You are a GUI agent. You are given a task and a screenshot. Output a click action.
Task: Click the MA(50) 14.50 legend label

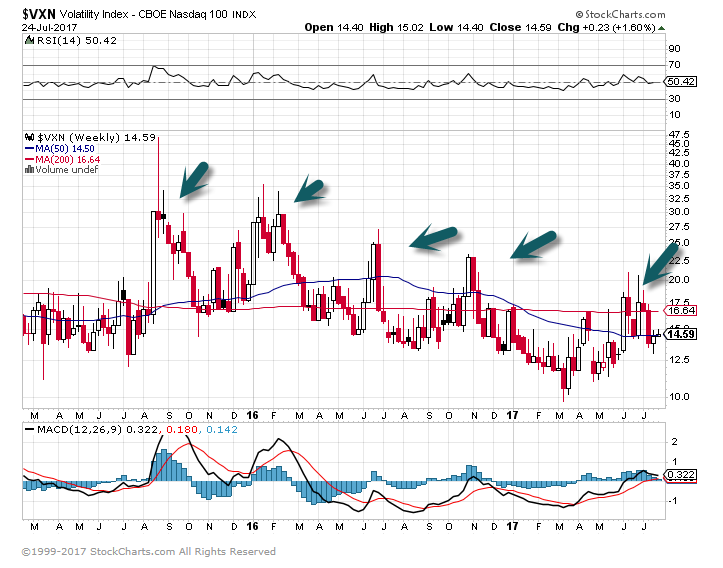[x=65, y=149]
